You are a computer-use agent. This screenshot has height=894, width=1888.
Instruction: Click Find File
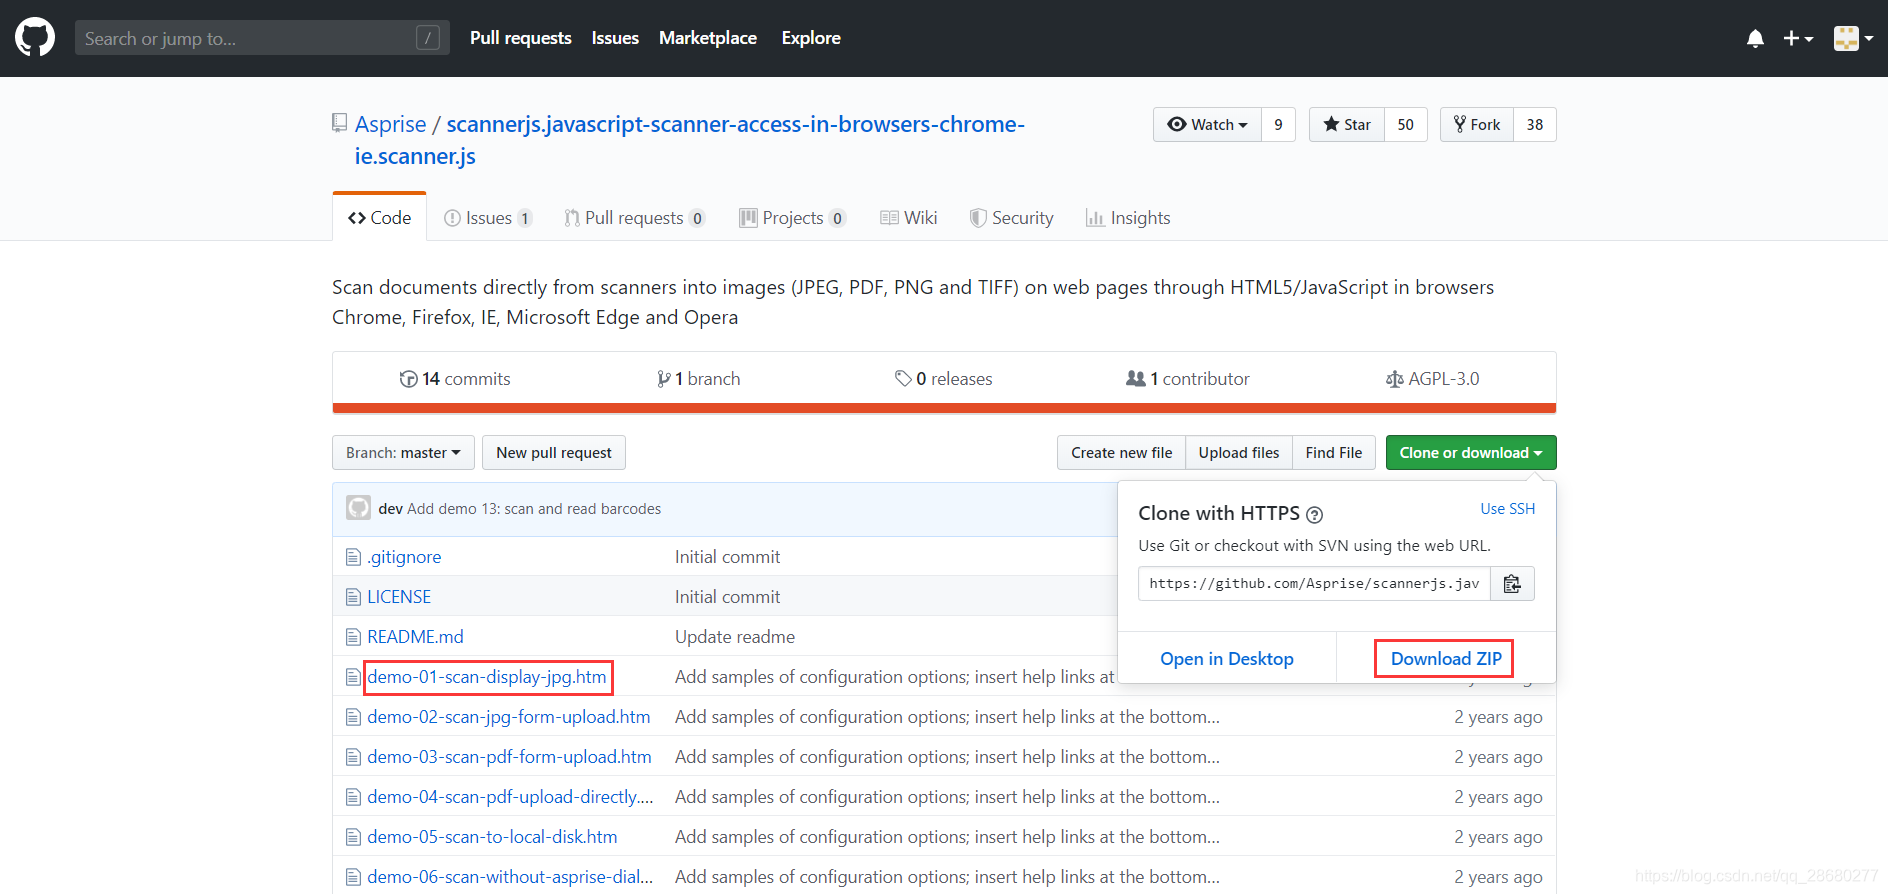point(1334,453)
